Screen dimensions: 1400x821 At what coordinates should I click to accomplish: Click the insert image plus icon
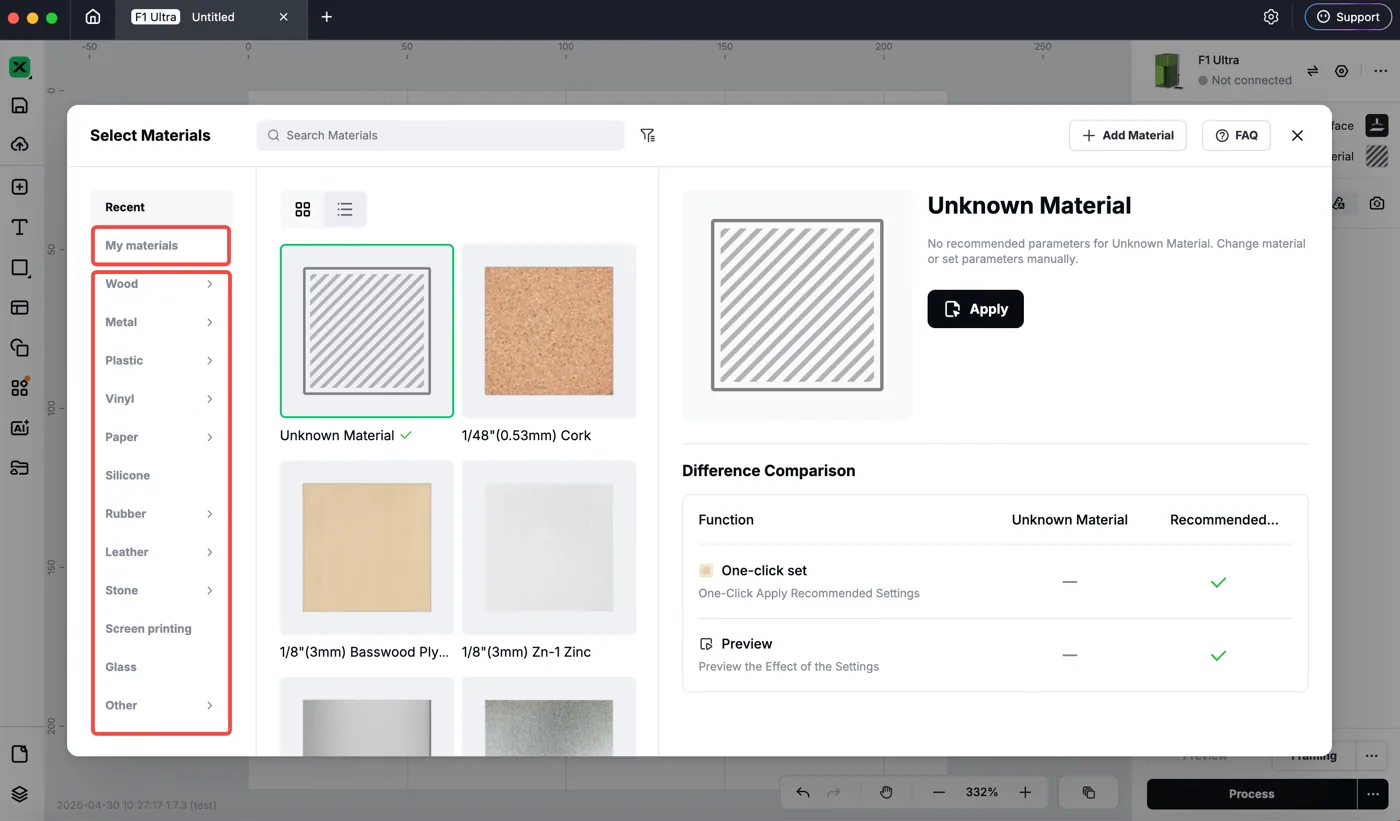19,187
